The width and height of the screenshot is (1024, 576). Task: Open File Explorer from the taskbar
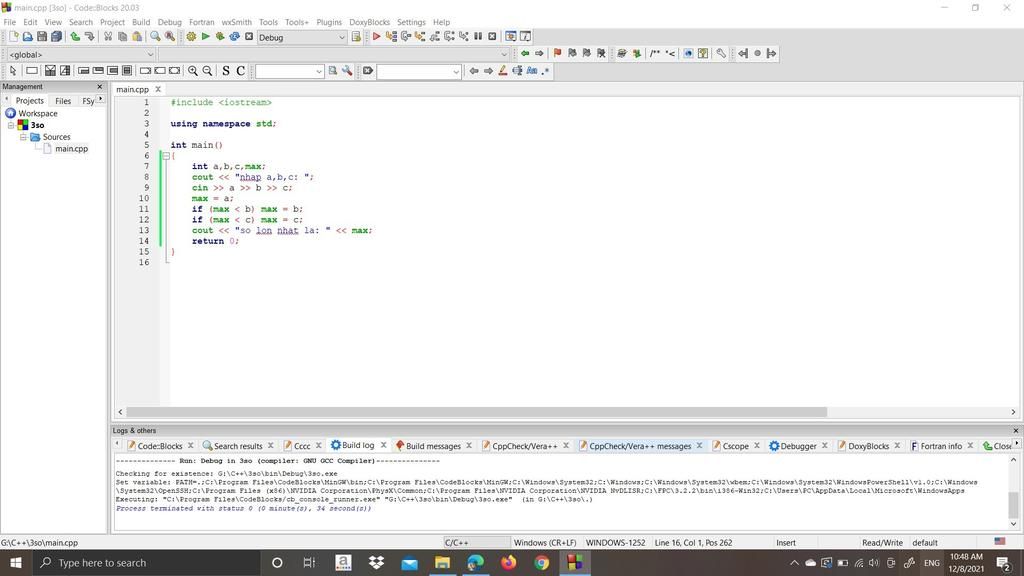tap(442, 562)
